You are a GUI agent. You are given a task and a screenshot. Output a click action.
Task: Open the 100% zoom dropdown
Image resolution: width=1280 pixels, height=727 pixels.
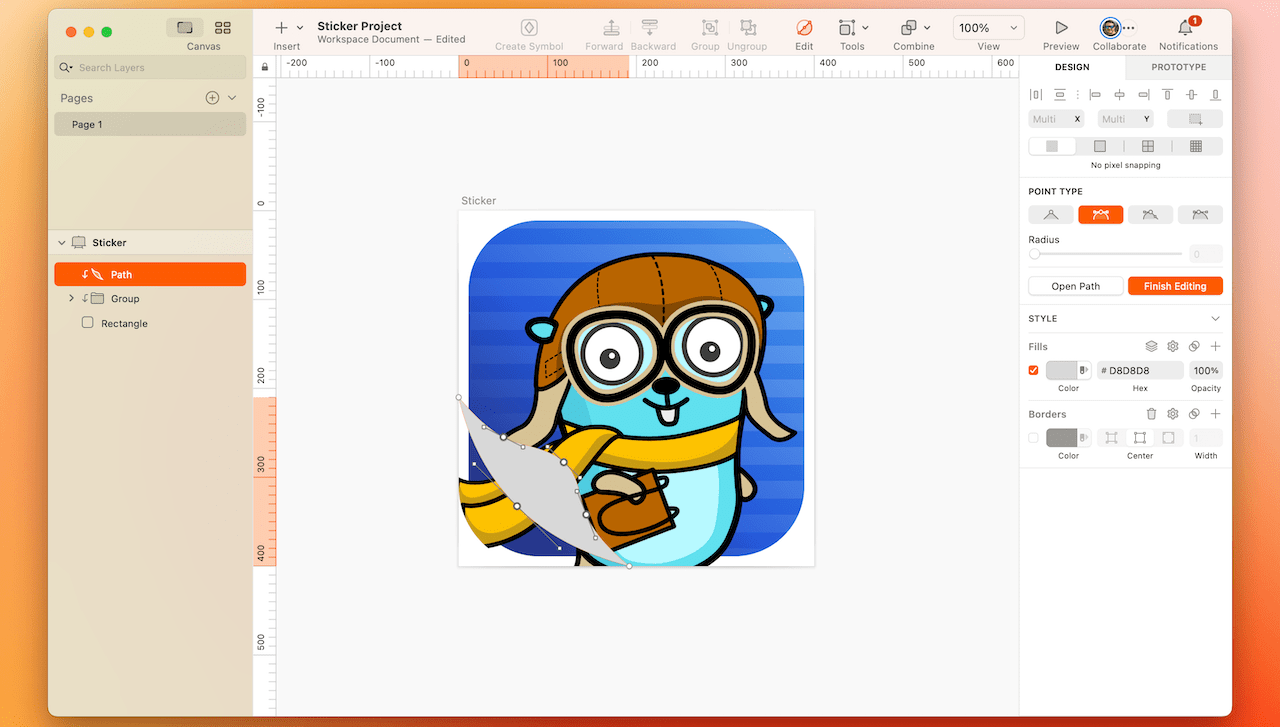tap(987, 28)
